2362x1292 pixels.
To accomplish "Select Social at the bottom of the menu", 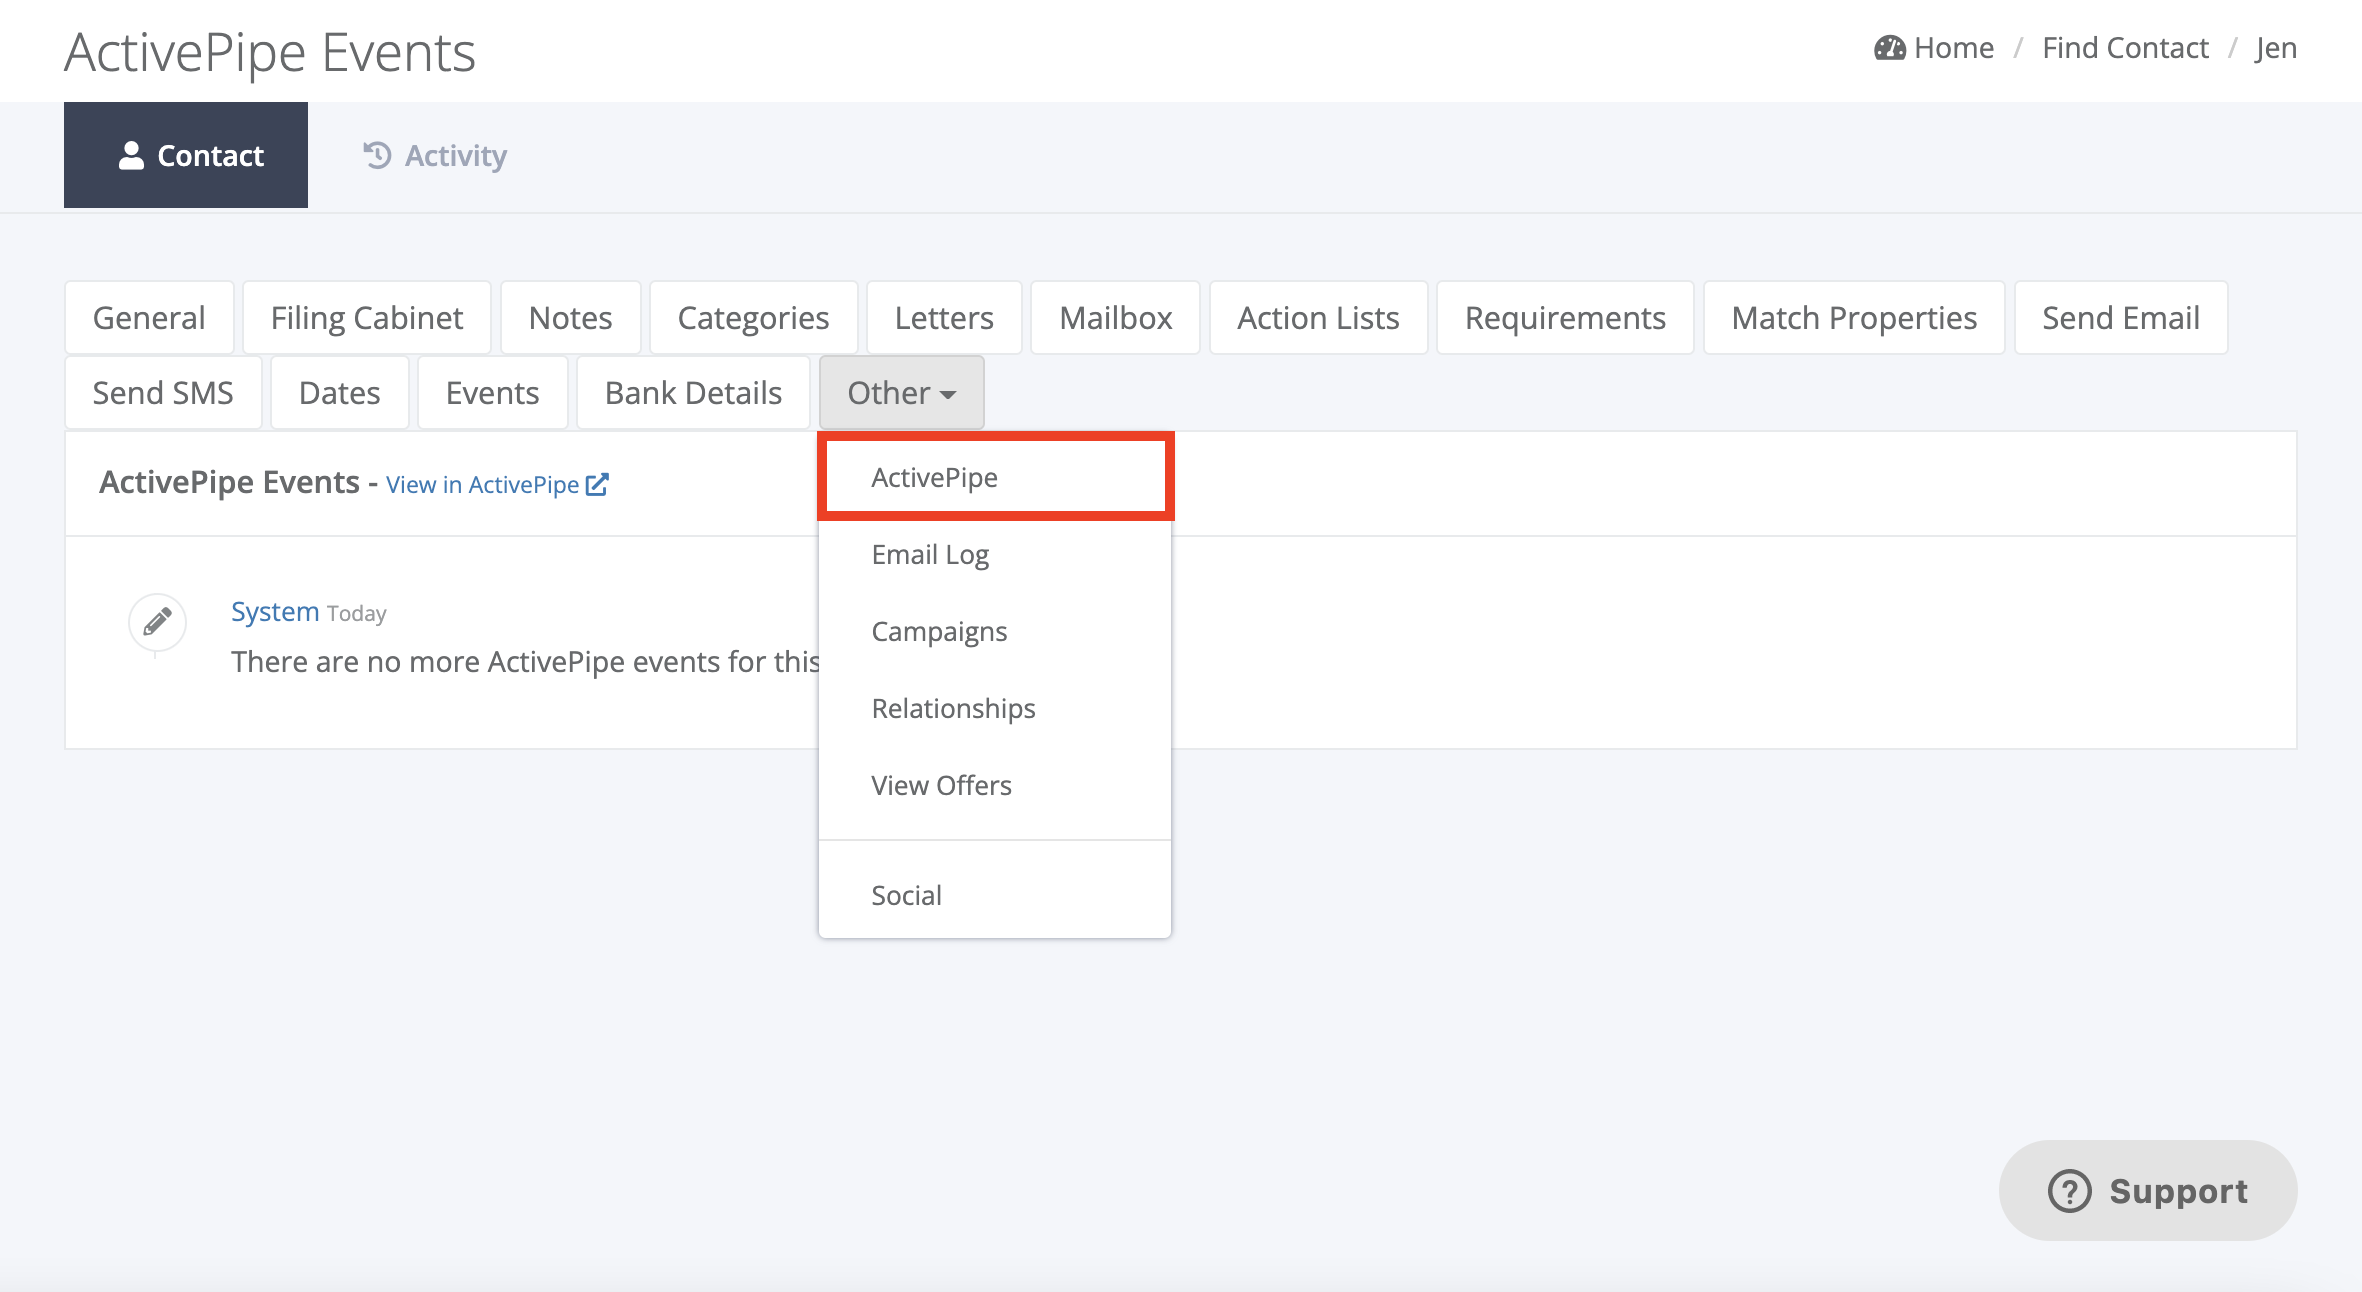I will point(906,894).
